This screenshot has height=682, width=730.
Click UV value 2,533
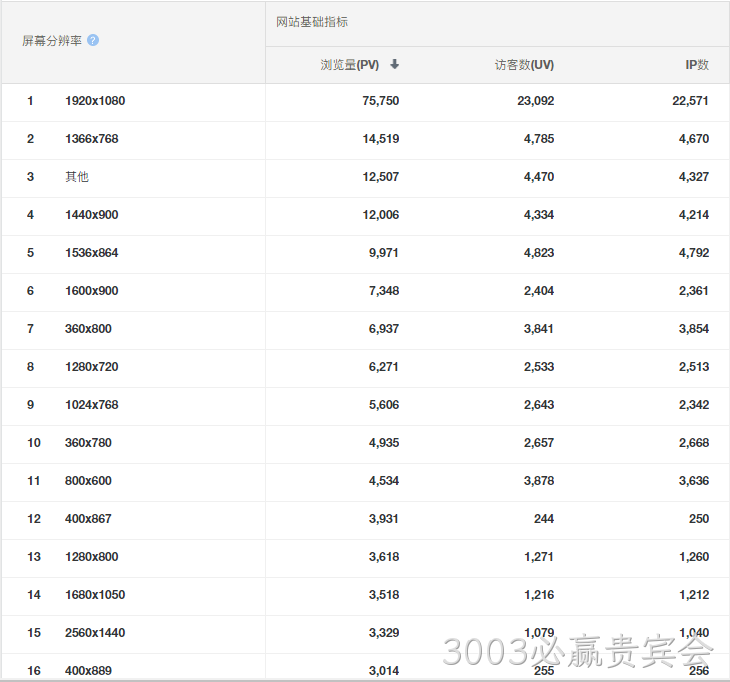pos(539,367)
